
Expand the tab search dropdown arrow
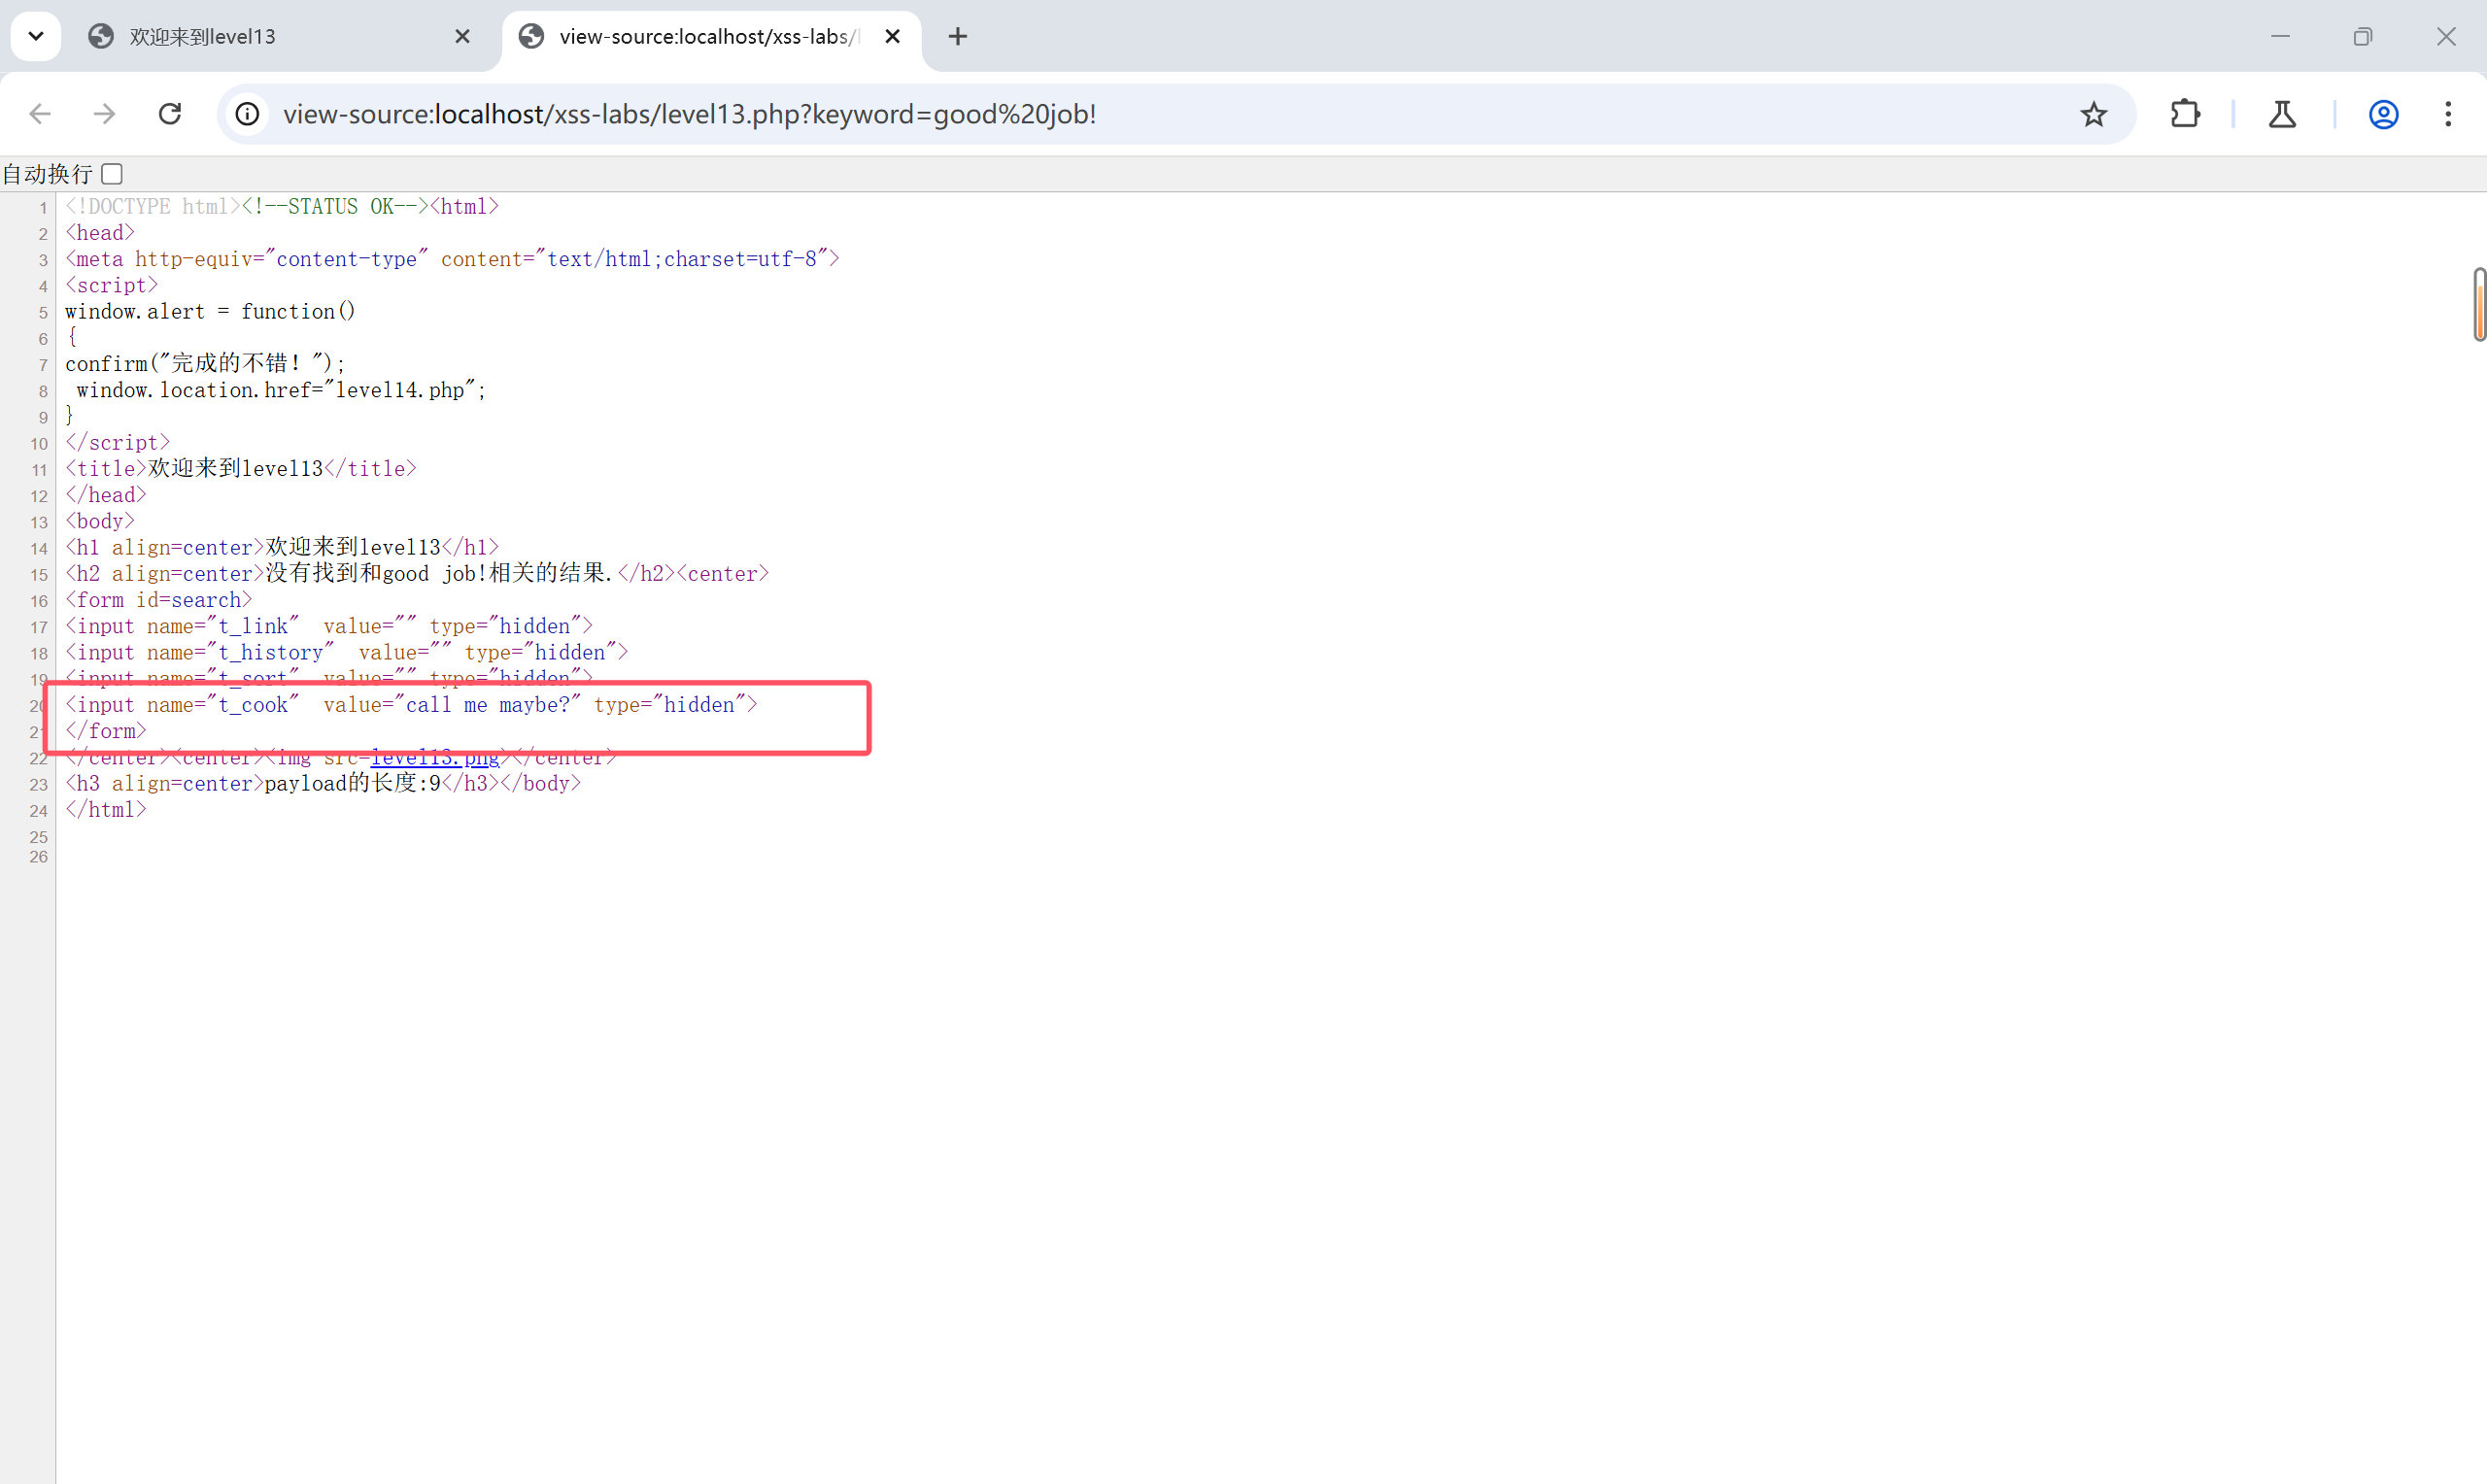pos(36,36)
